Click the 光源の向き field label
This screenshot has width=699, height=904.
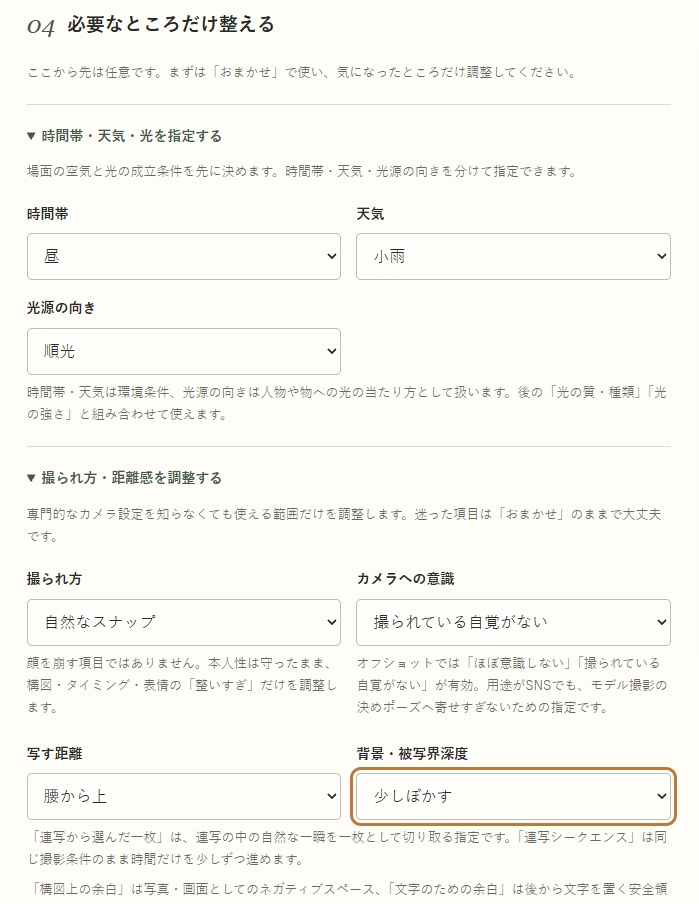coord(61,308)
